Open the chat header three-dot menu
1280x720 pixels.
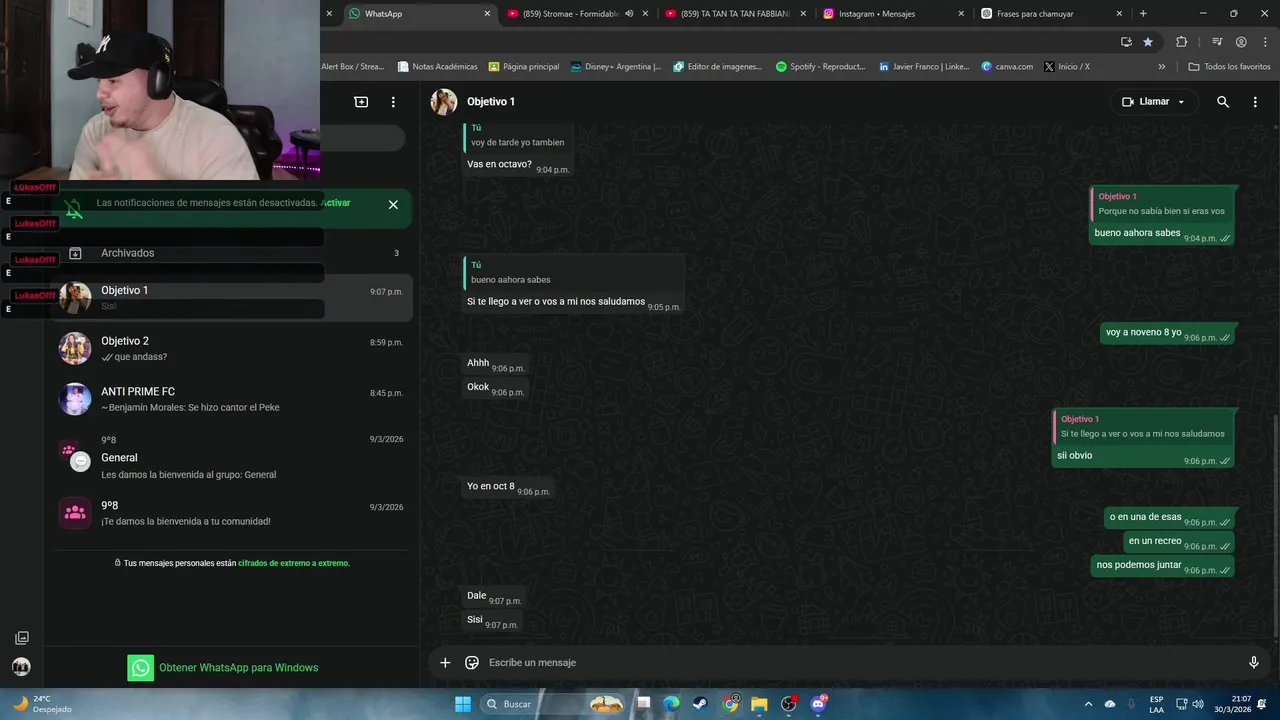click(x=1255, y=102)
